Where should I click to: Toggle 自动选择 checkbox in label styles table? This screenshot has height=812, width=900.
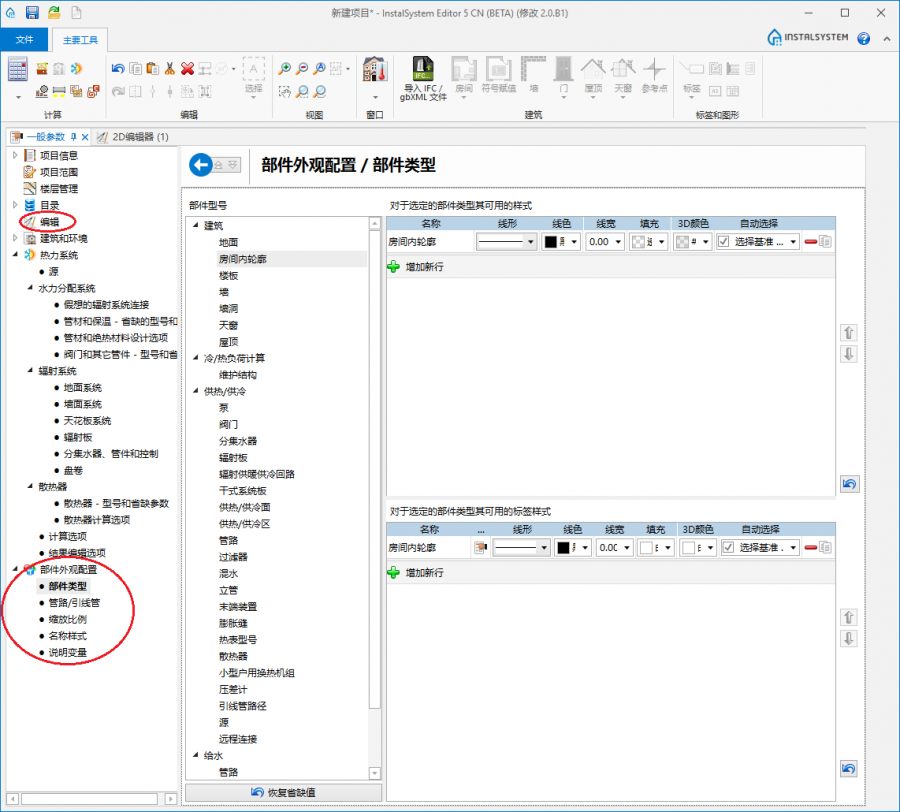pos(728,547)
